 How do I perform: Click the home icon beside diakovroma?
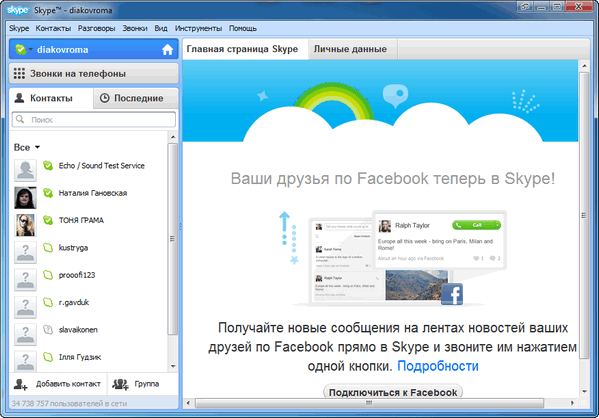(x=167, y=50)
